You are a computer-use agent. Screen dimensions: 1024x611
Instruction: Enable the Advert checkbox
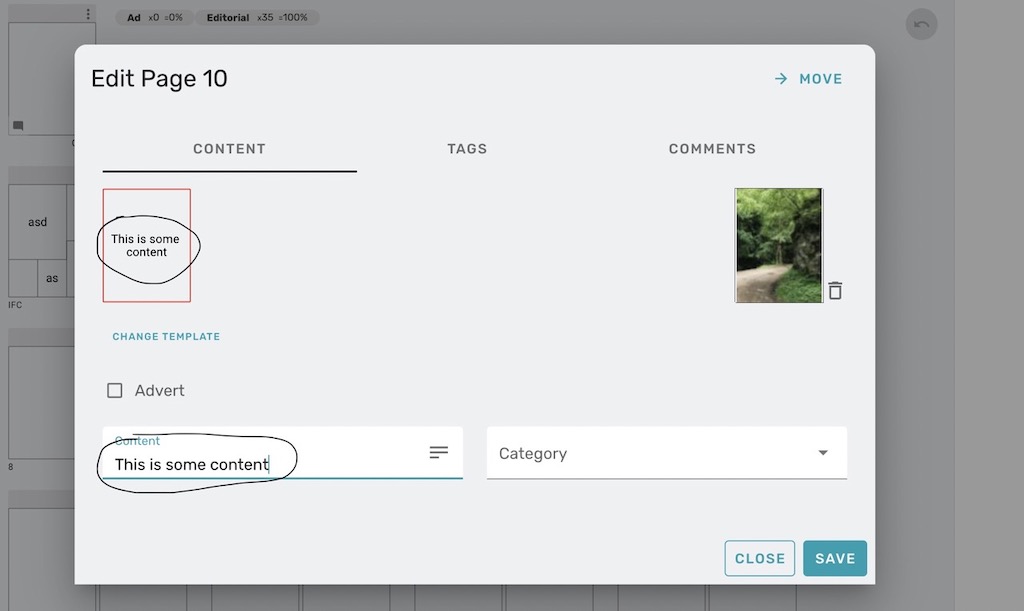(x=115, y=390)
